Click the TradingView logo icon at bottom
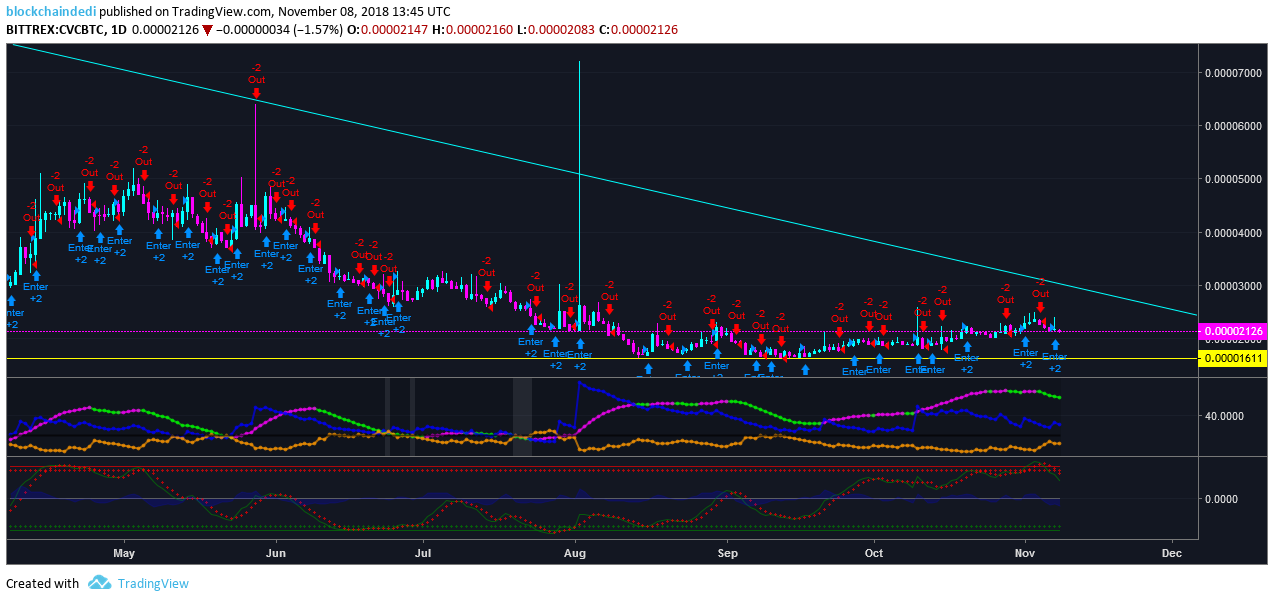 coord(99,583)
